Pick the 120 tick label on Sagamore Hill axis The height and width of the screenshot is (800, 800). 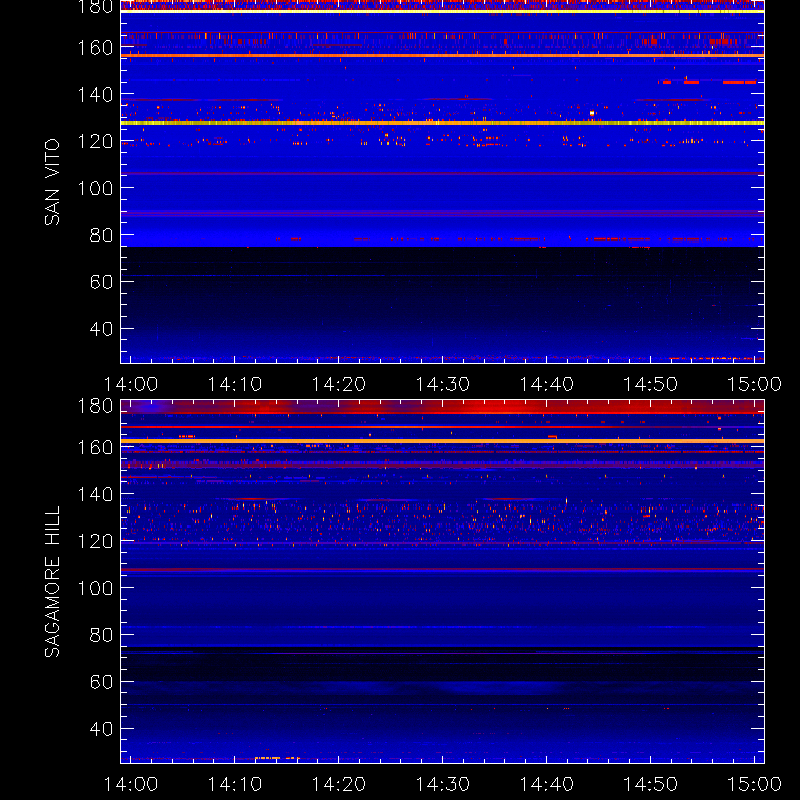(95, 541)
